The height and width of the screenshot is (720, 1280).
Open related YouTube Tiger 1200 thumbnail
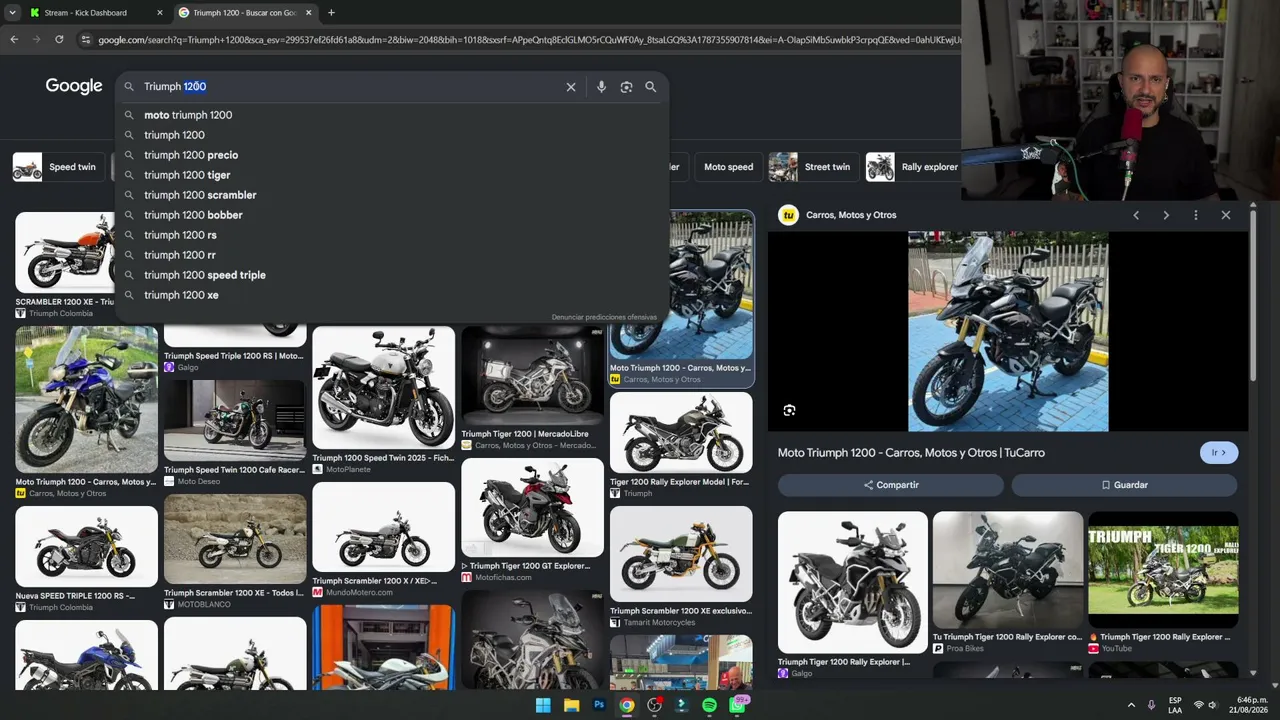(1163, 570)
